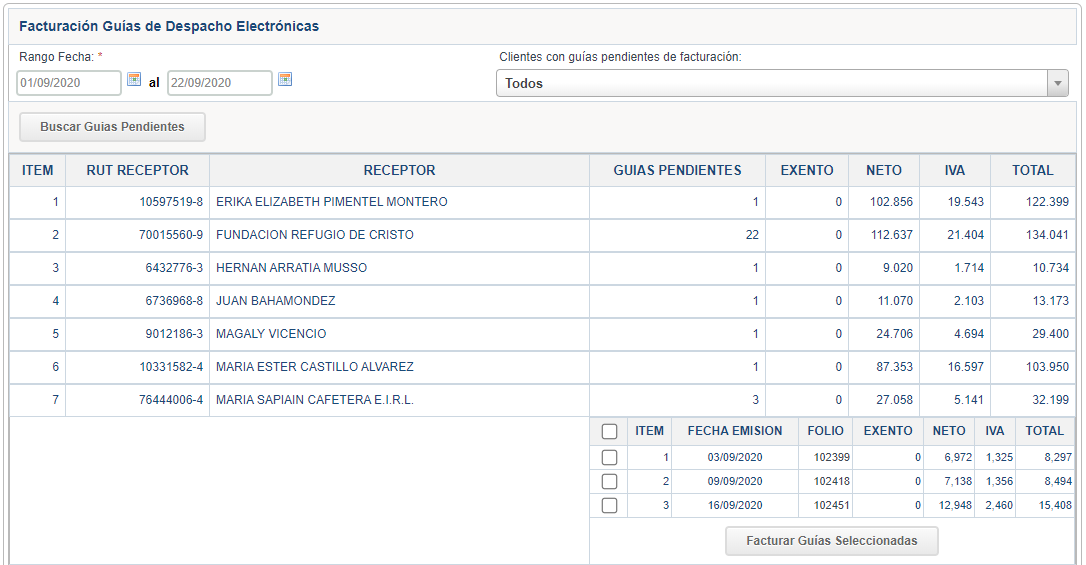Check the box for folio 102418
This screenshot has width=1086, height=565.
point(609,482)
